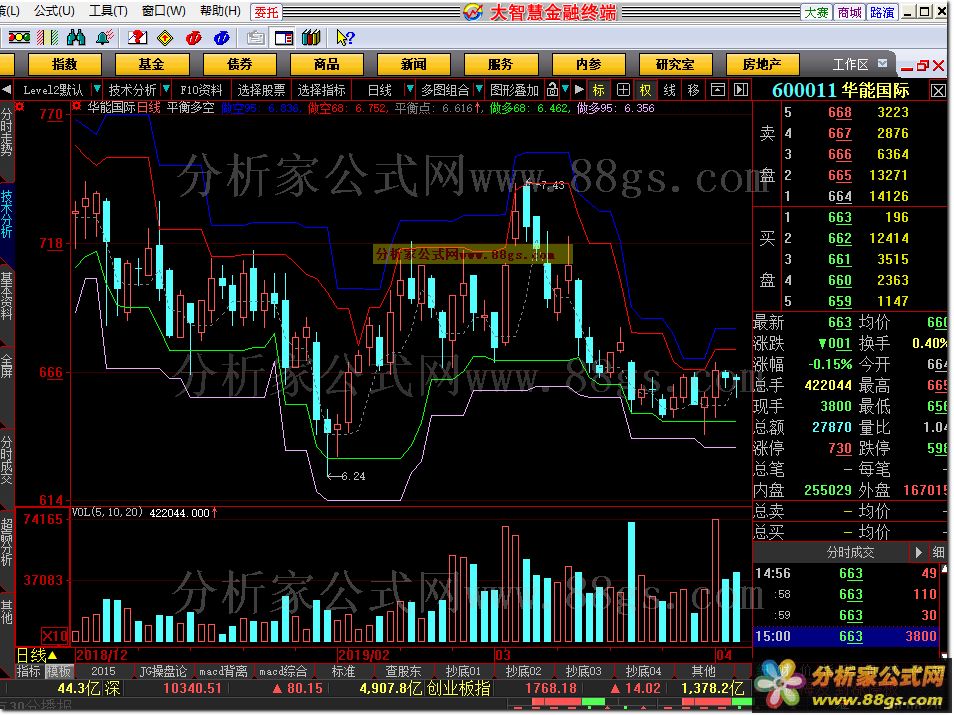Open the 公式(U) menu
954x715 pixels.
[54, 11]
